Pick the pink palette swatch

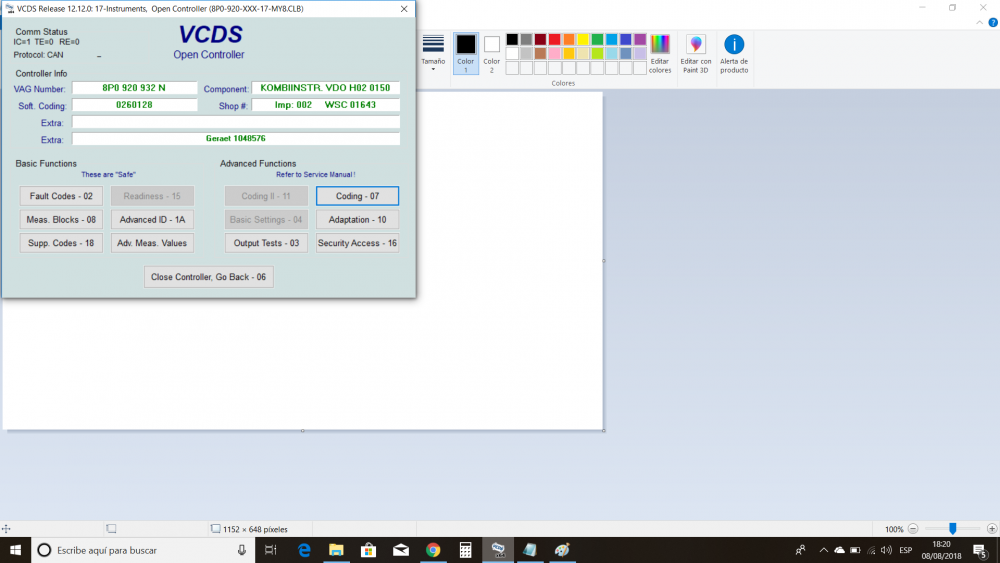click(x=555, y=54)
